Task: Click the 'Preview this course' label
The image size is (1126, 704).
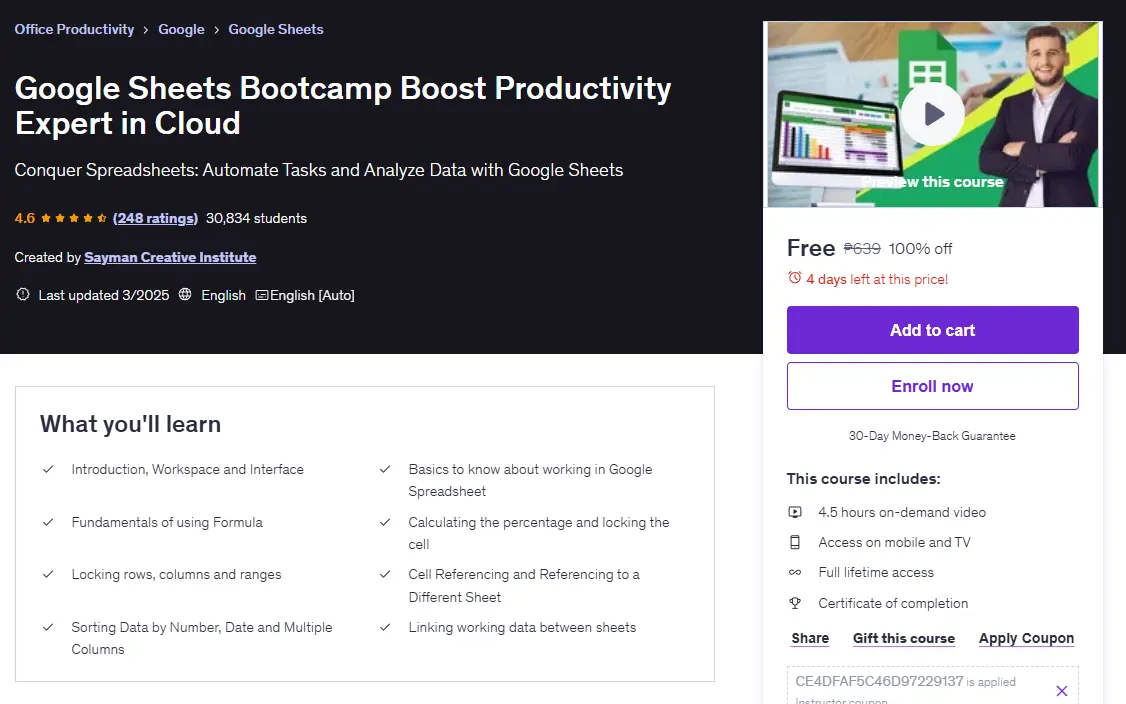Action: [932, 182]
